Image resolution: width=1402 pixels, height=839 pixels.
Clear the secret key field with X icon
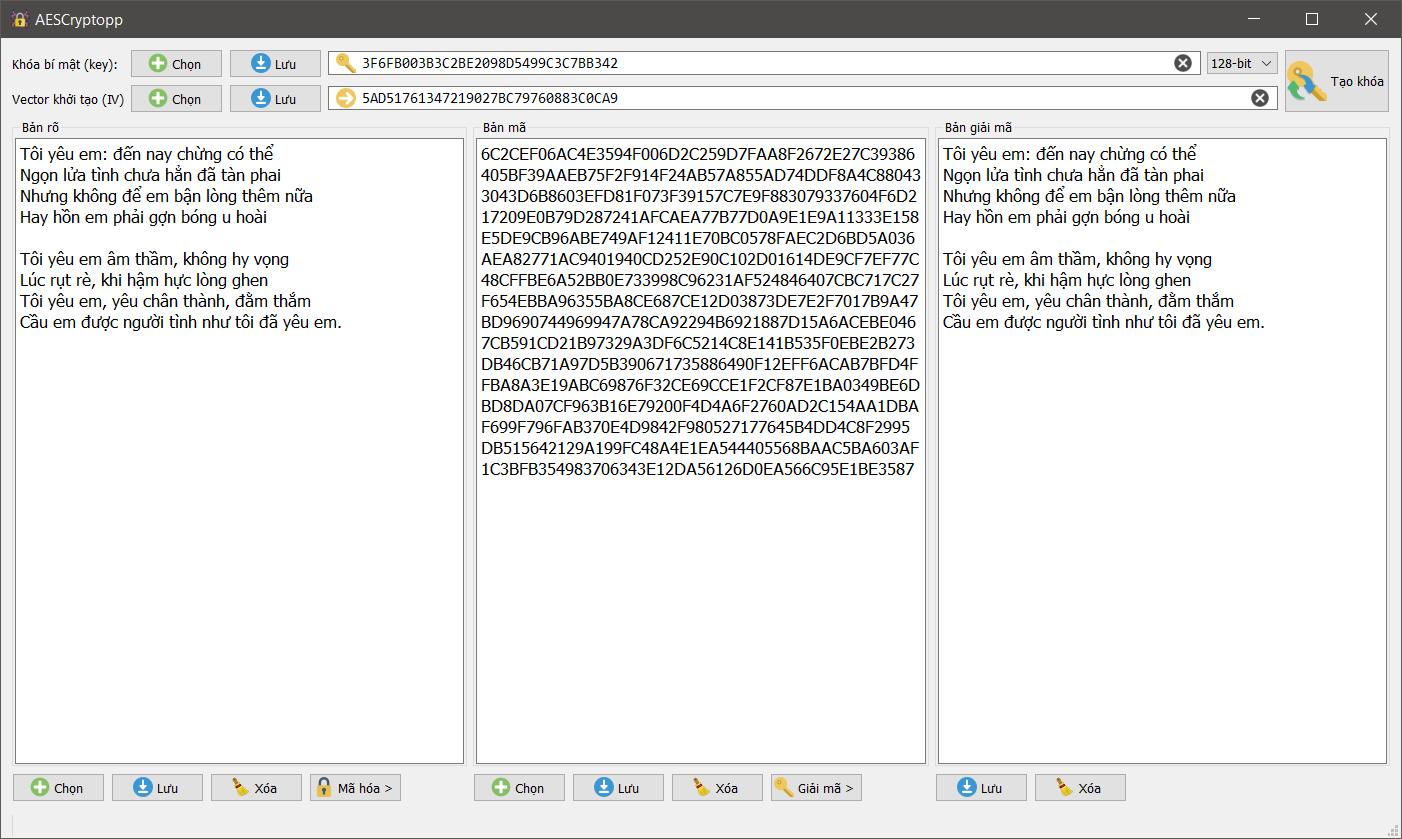(x=1183, y=63)
